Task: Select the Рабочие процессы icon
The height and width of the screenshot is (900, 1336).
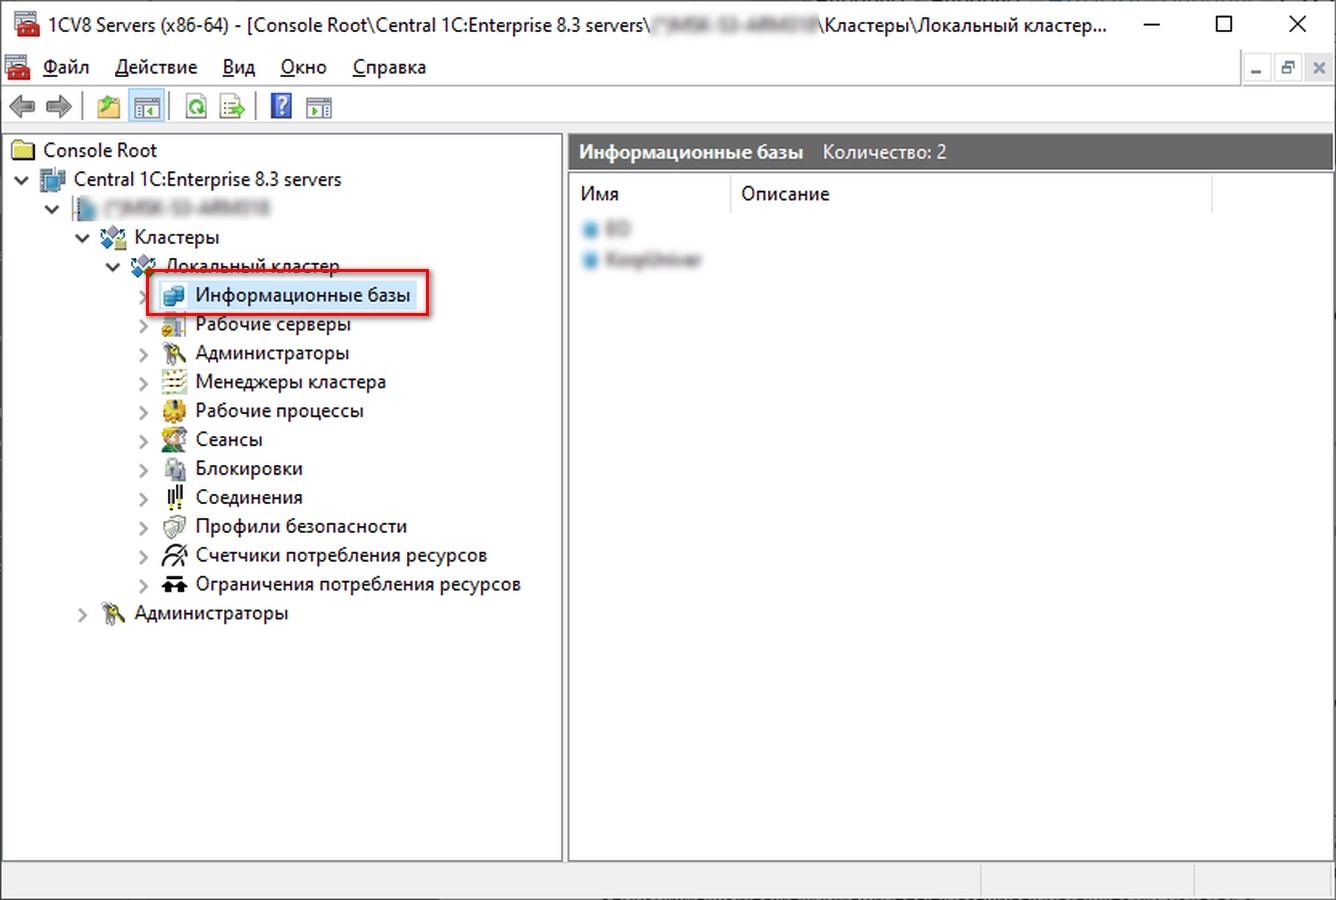Action: click(x=174, y=411)
